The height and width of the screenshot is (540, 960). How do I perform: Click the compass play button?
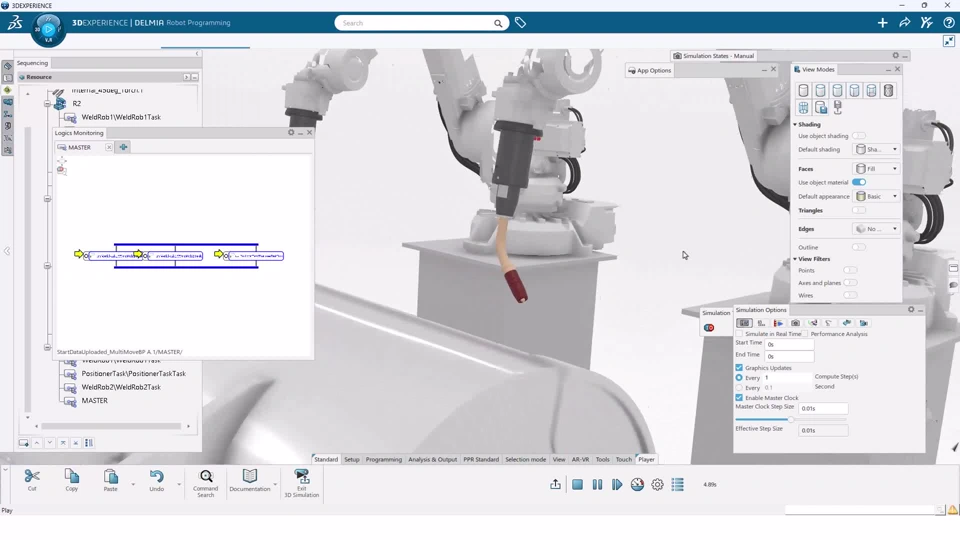pyautogui.click(x=48, y=28)
